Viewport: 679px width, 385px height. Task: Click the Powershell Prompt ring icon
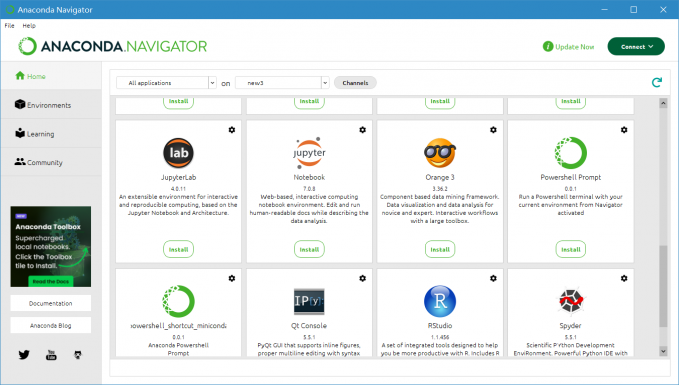[570, 153]
